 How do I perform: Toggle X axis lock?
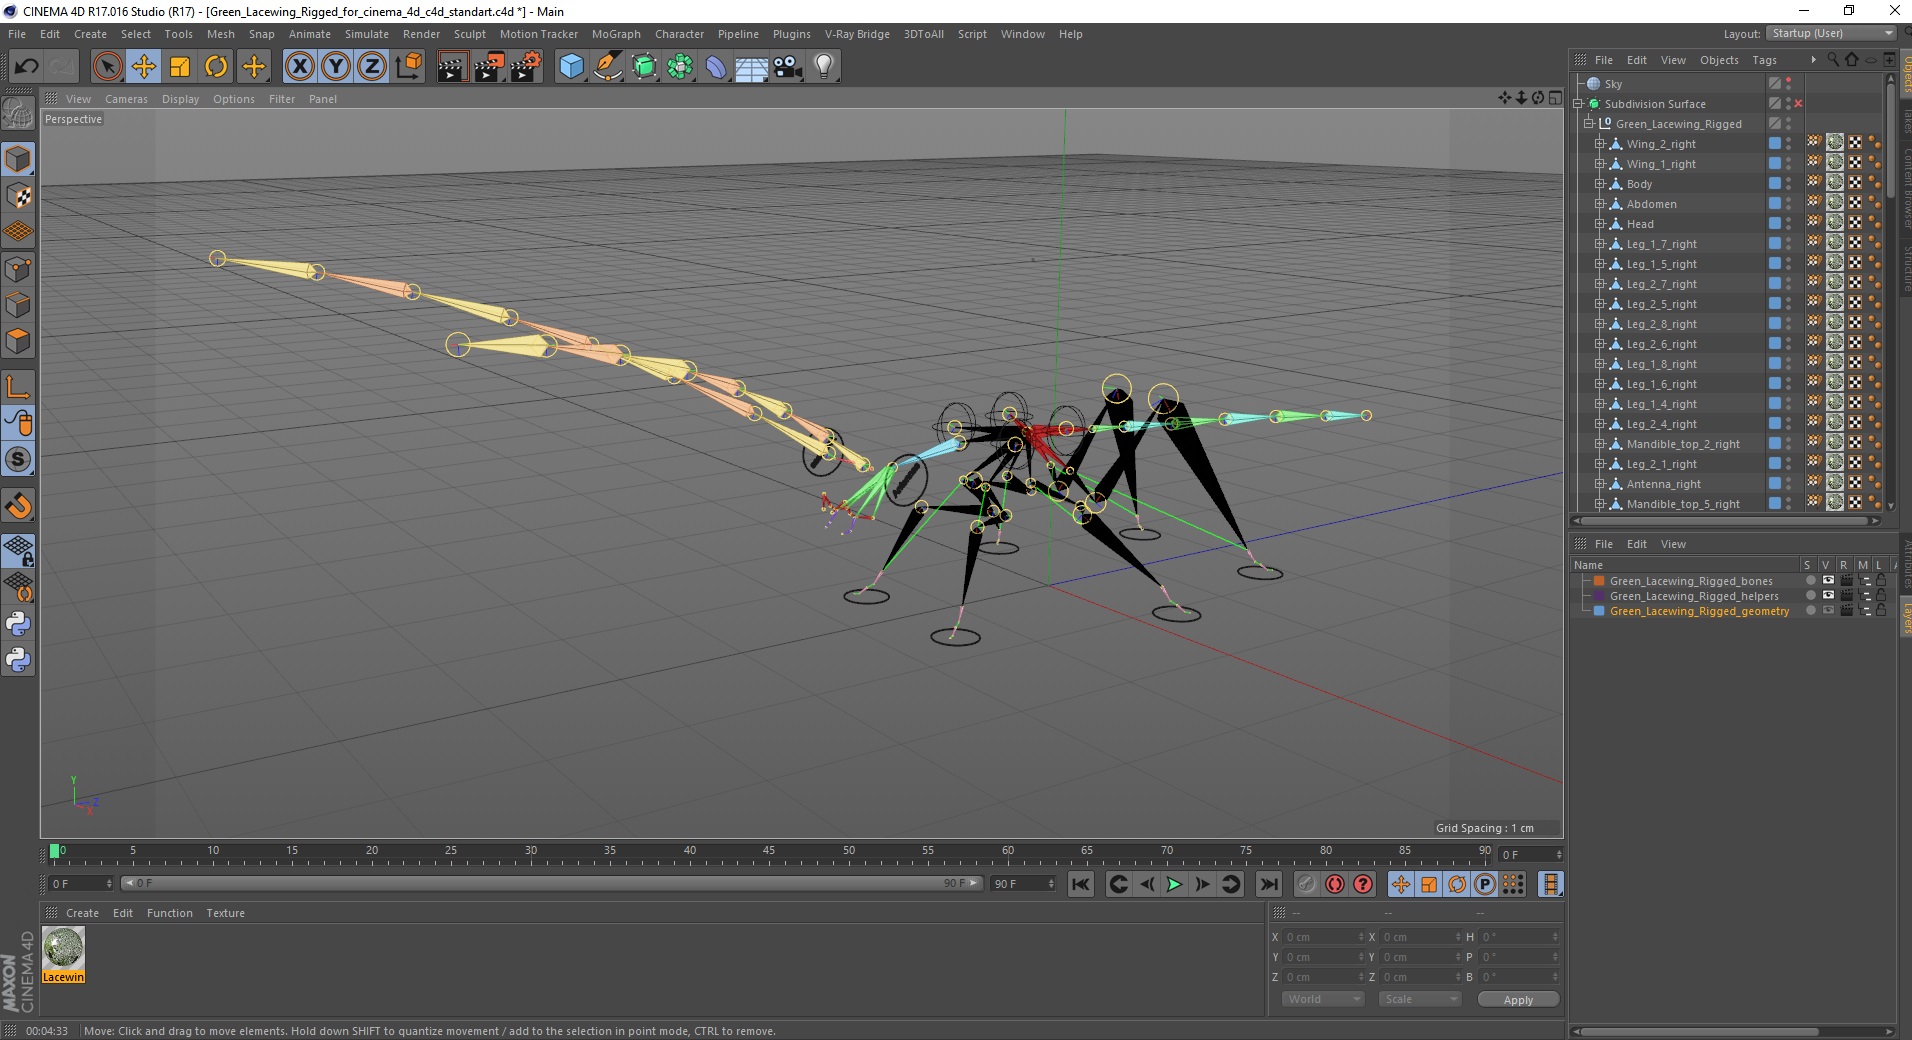(x=299, y=67)
